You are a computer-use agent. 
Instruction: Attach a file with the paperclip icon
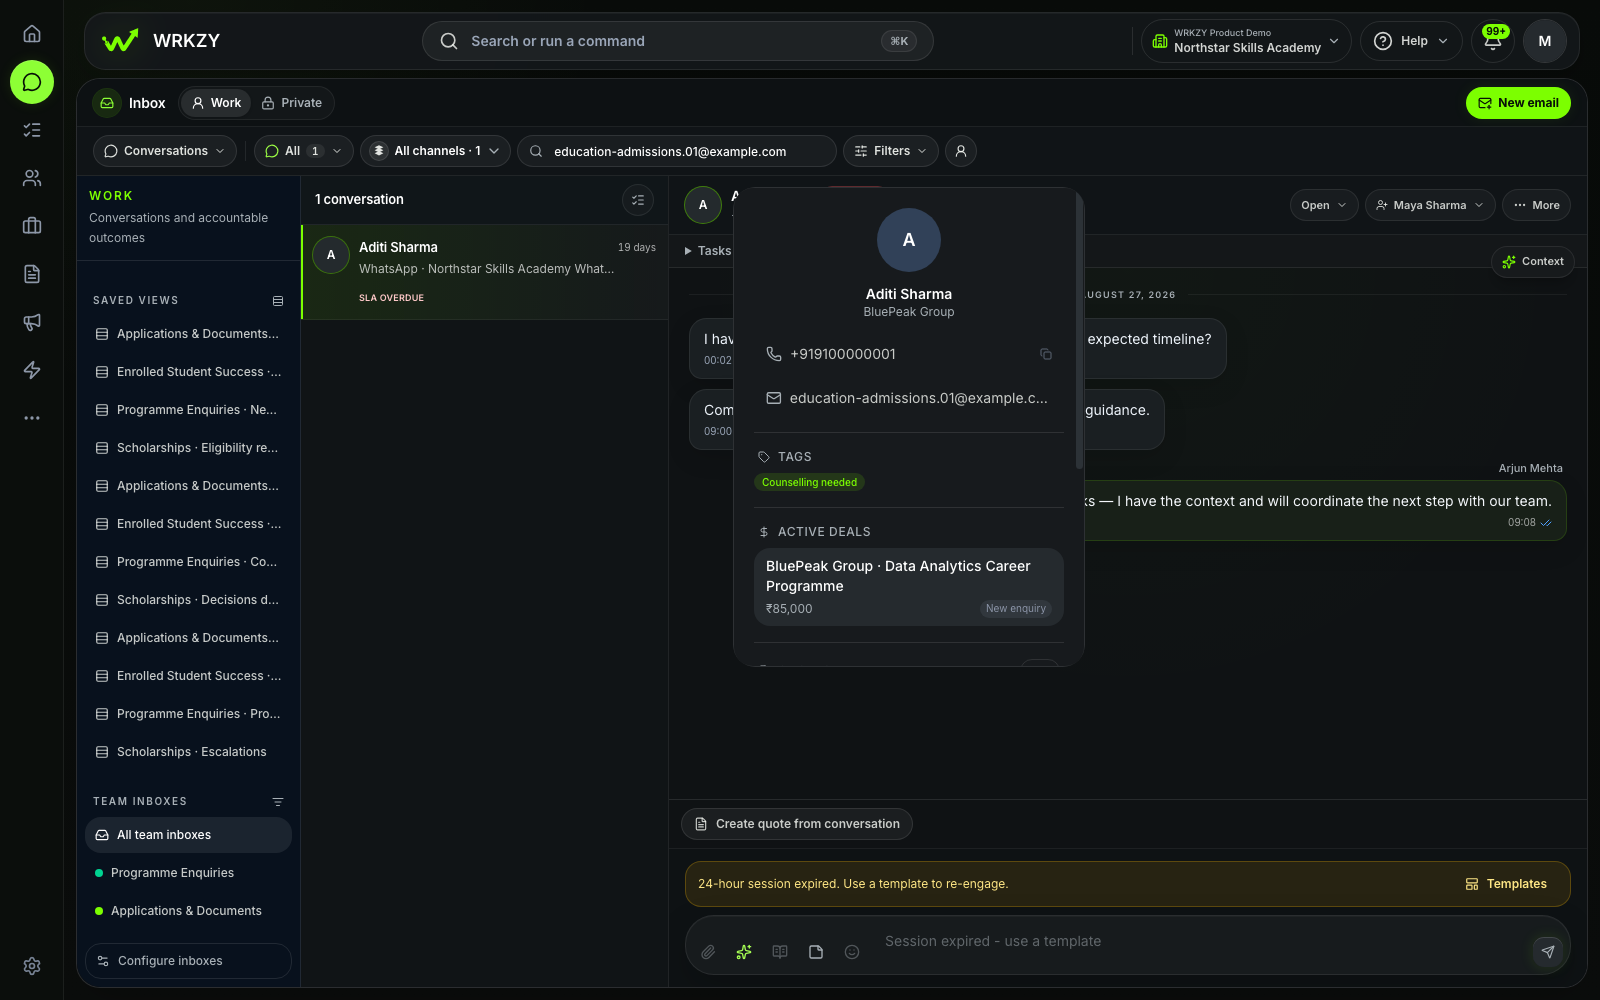[708, 952]
